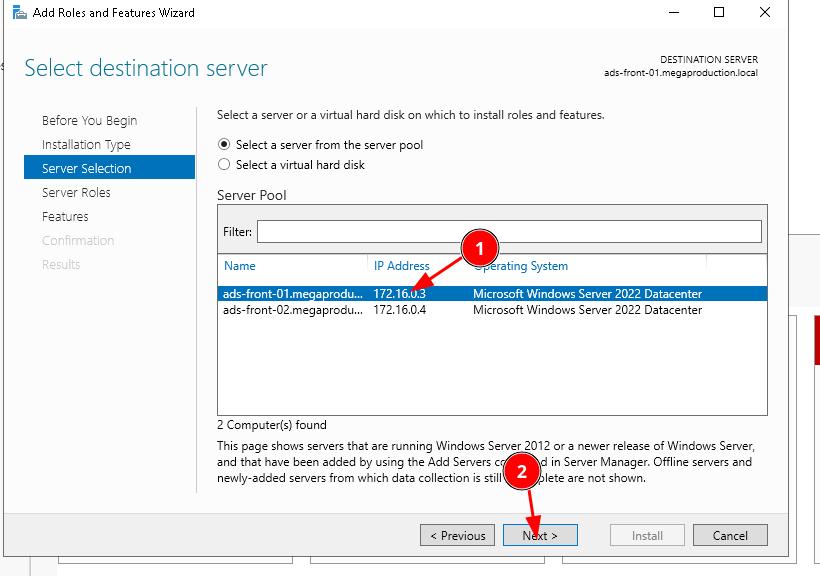The image size is (820, 576).
Task: Select the ads-front-01 server row
Action: point(292,294)
